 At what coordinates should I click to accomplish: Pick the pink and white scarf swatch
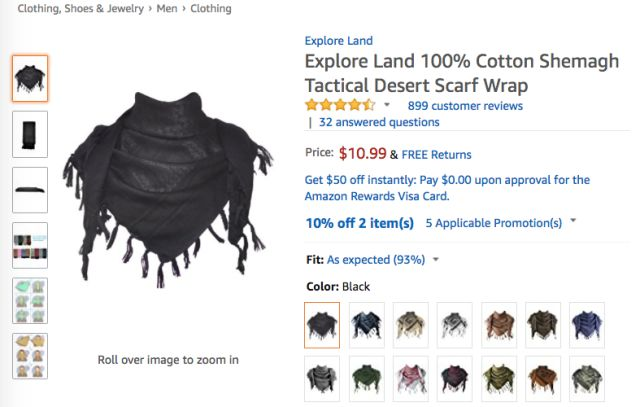pyautogui.click(x=411, y=378)
